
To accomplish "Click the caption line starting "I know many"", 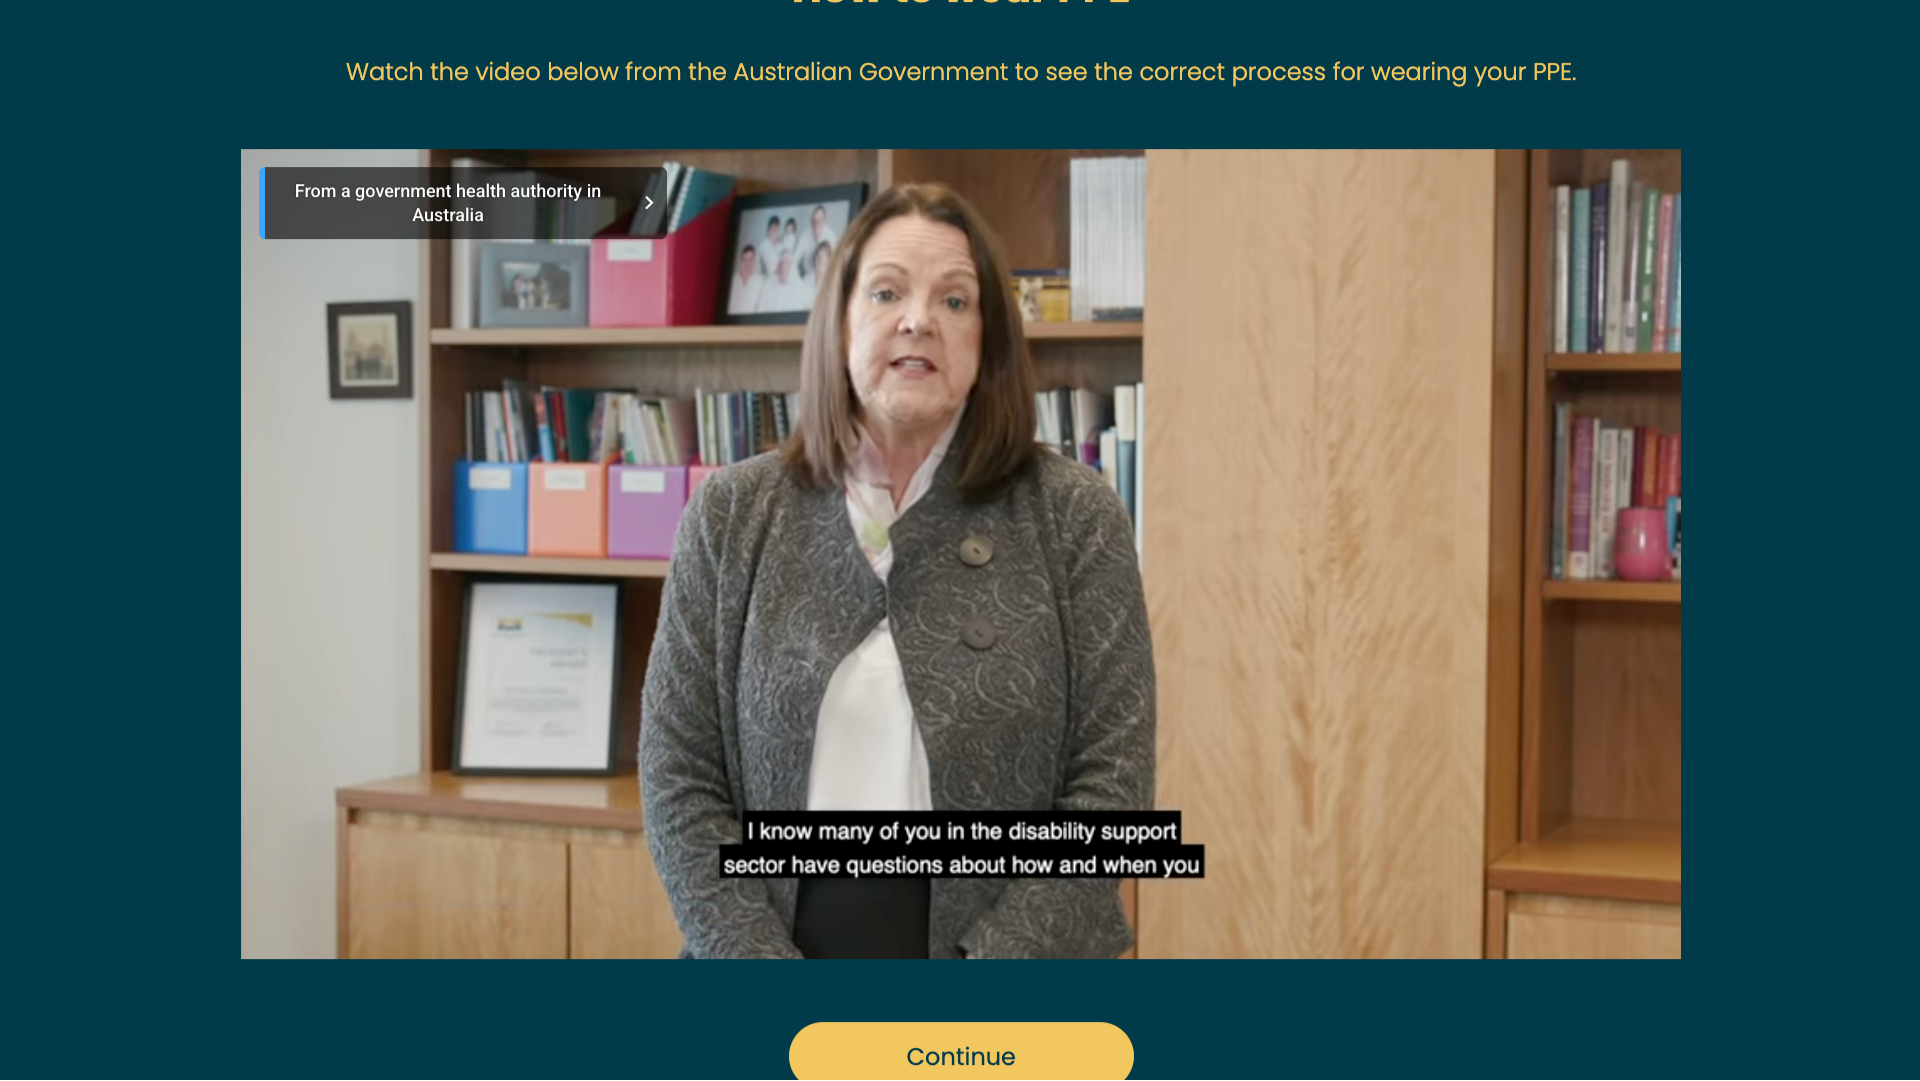I will click(x=962, y=831).
